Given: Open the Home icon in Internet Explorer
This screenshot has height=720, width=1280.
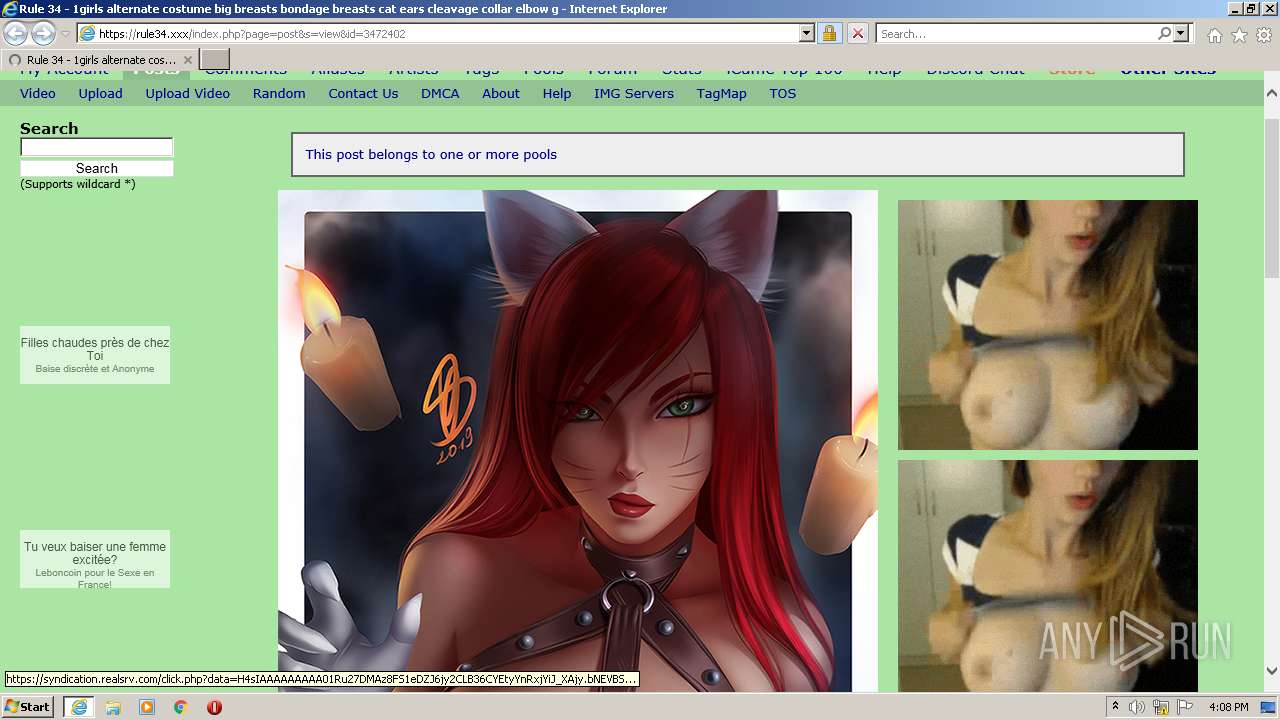Looking at the screenshot, I should 1214,35.
